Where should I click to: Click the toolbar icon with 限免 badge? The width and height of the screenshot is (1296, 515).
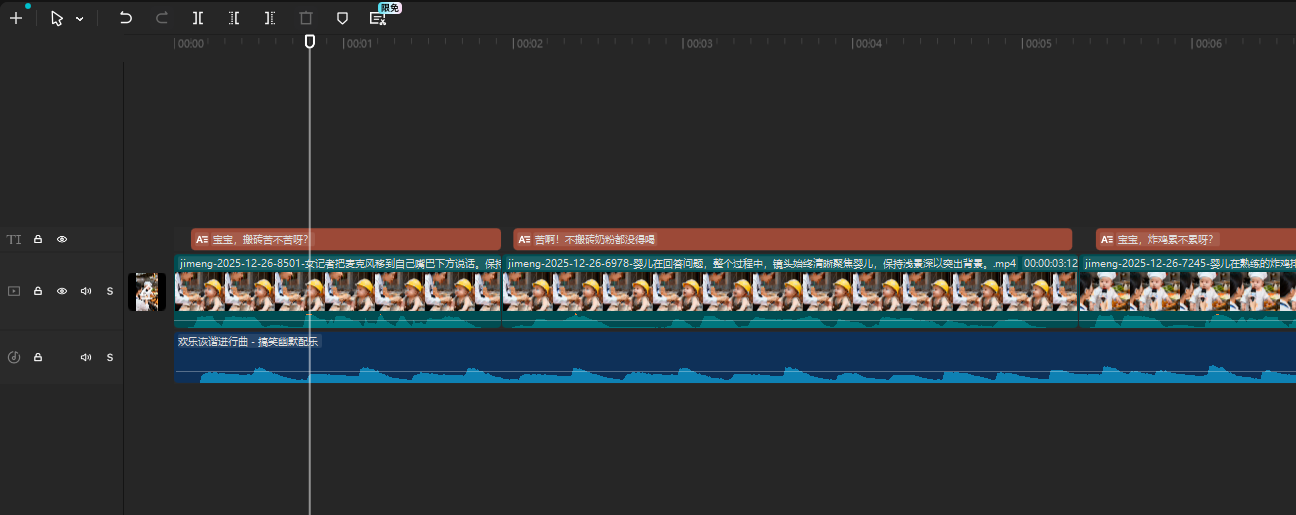point(378,18)
